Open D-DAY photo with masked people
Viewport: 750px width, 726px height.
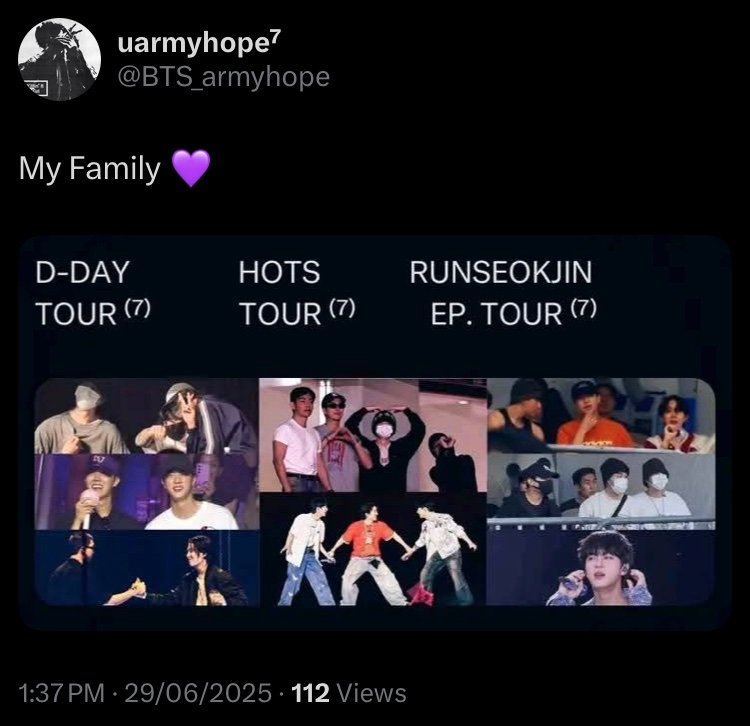point(147,416)
